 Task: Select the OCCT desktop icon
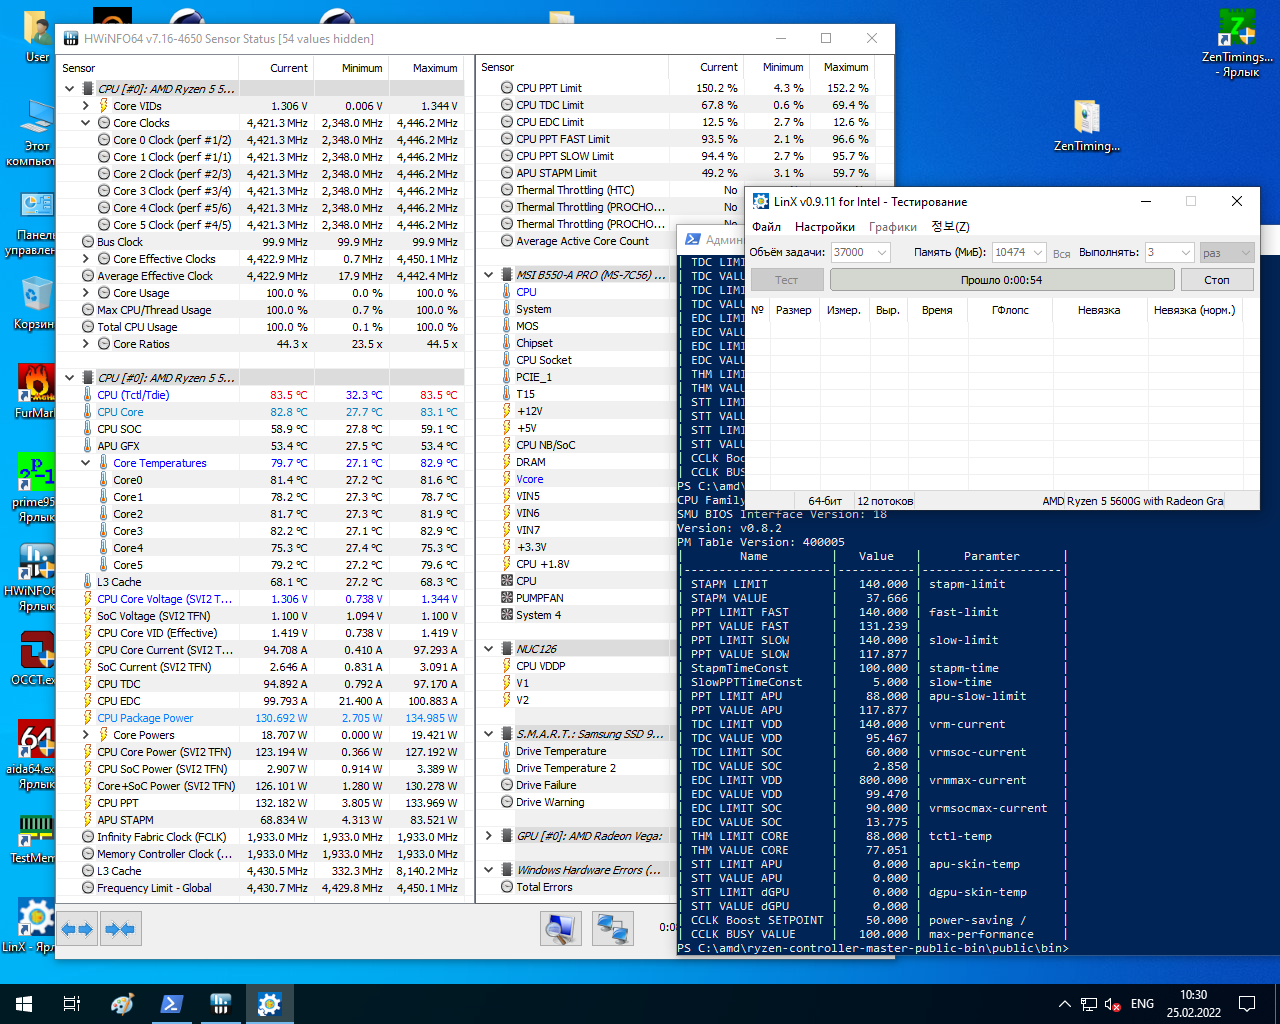(35, 657)
